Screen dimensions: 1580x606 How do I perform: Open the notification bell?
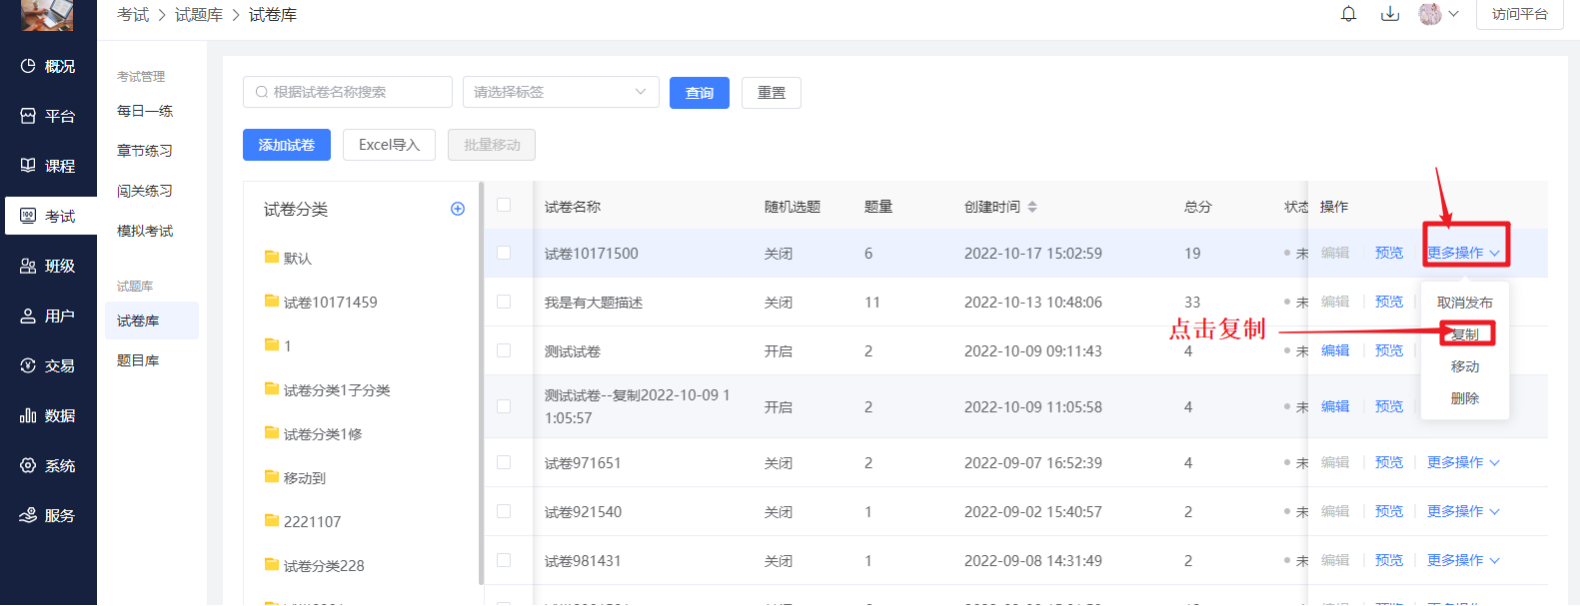pos(1349,14)
